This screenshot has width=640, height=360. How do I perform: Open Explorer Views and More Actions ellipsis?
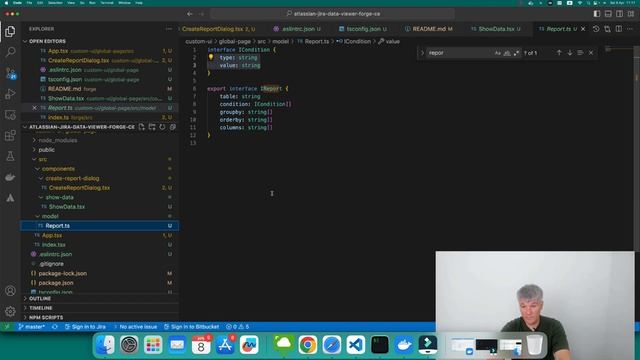click(x=169, y=29)
